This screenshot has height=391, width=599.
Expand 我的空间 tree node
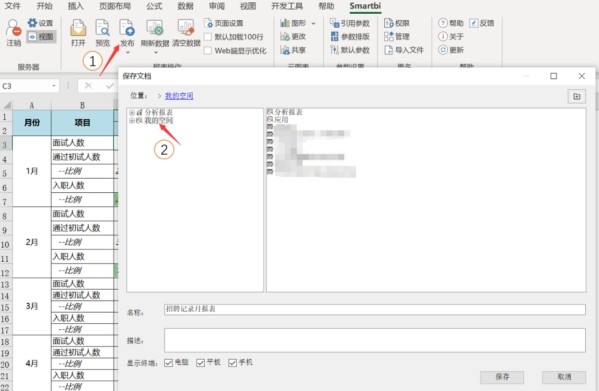pyautogui.click(x=131, y=121)
